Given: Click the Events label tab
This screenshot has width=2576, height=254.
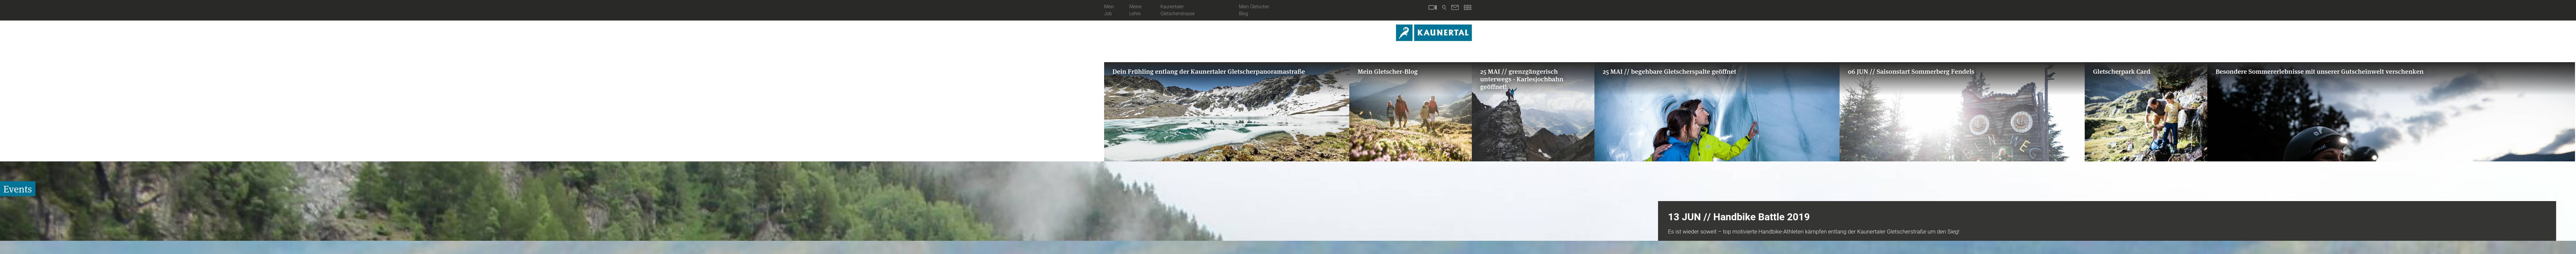Looking at the screenshot, I should [18, 189].
